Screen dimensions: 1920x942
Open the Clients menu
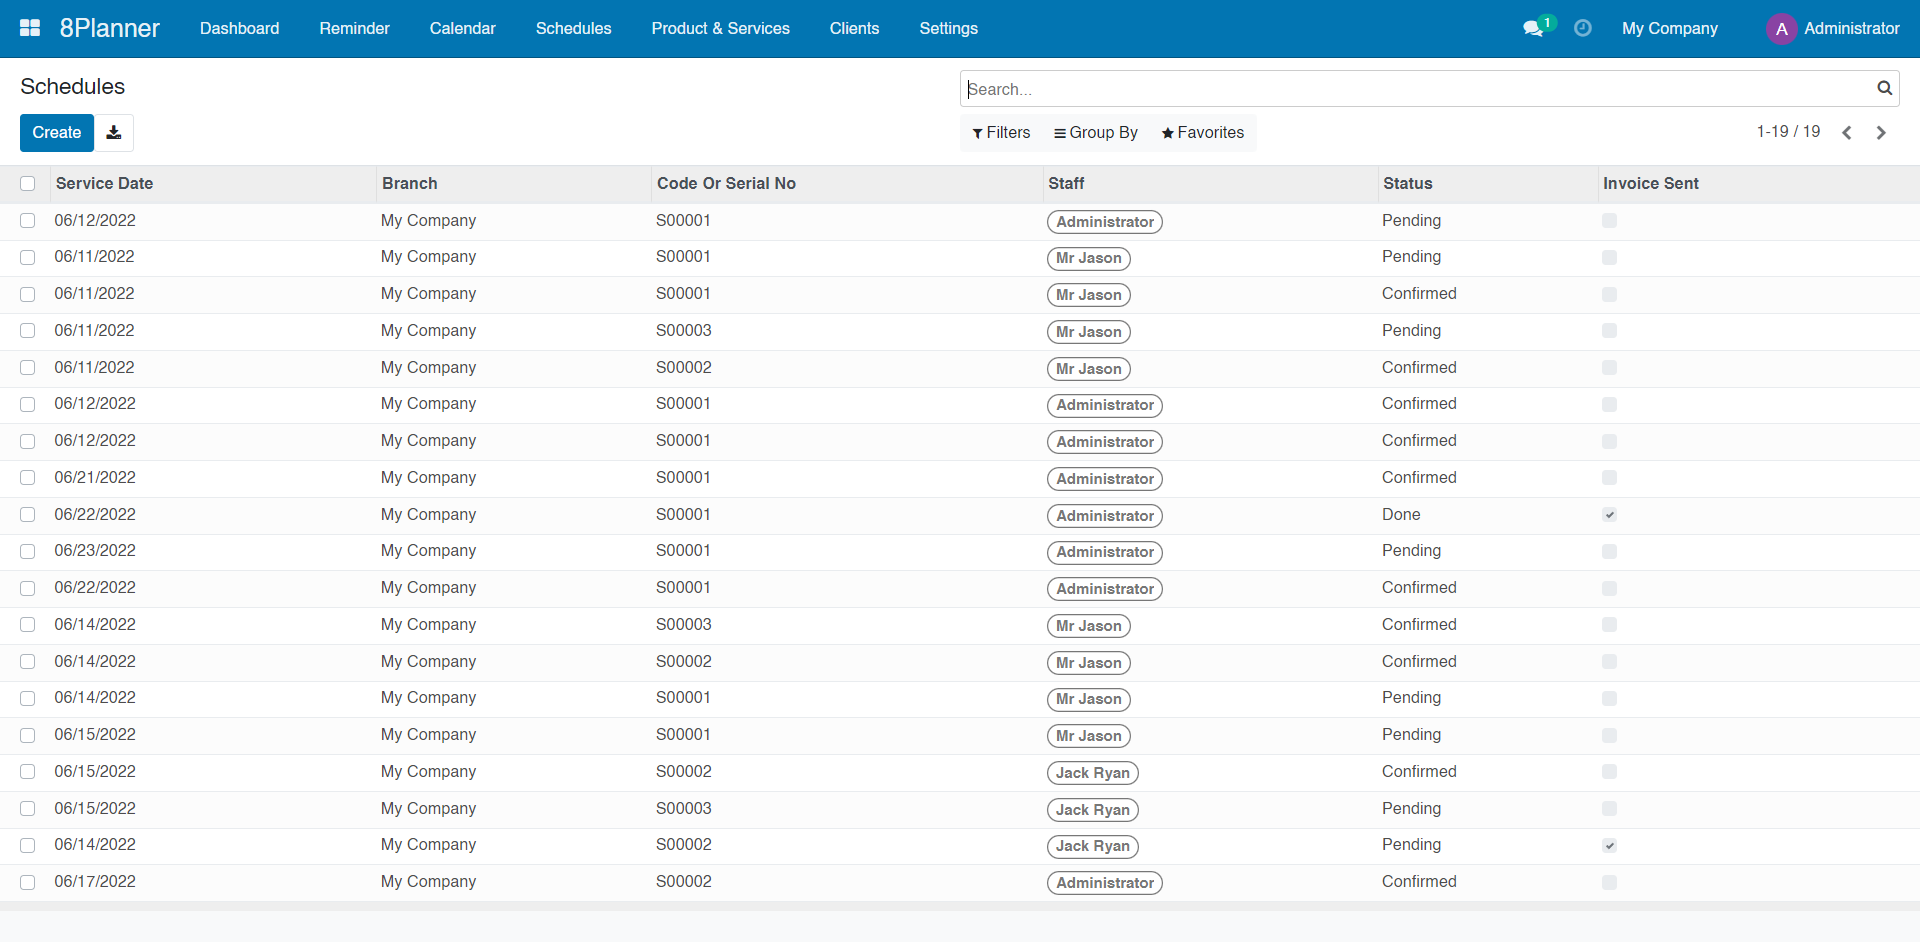[854, 28]
